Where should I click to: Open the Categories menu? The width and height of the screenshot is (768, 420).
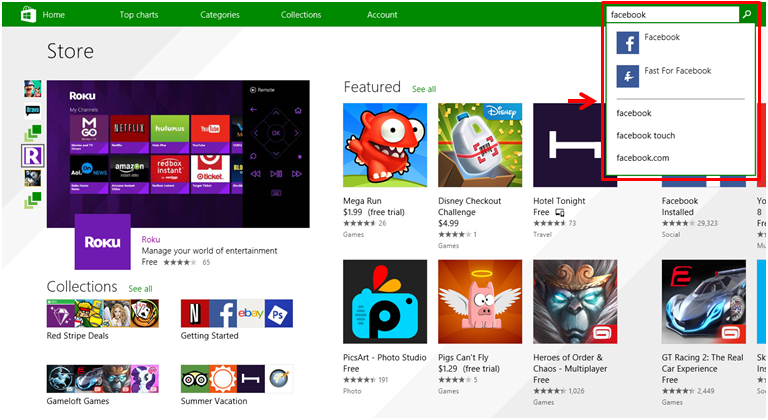pyautogui.click(x=220, y=15)
